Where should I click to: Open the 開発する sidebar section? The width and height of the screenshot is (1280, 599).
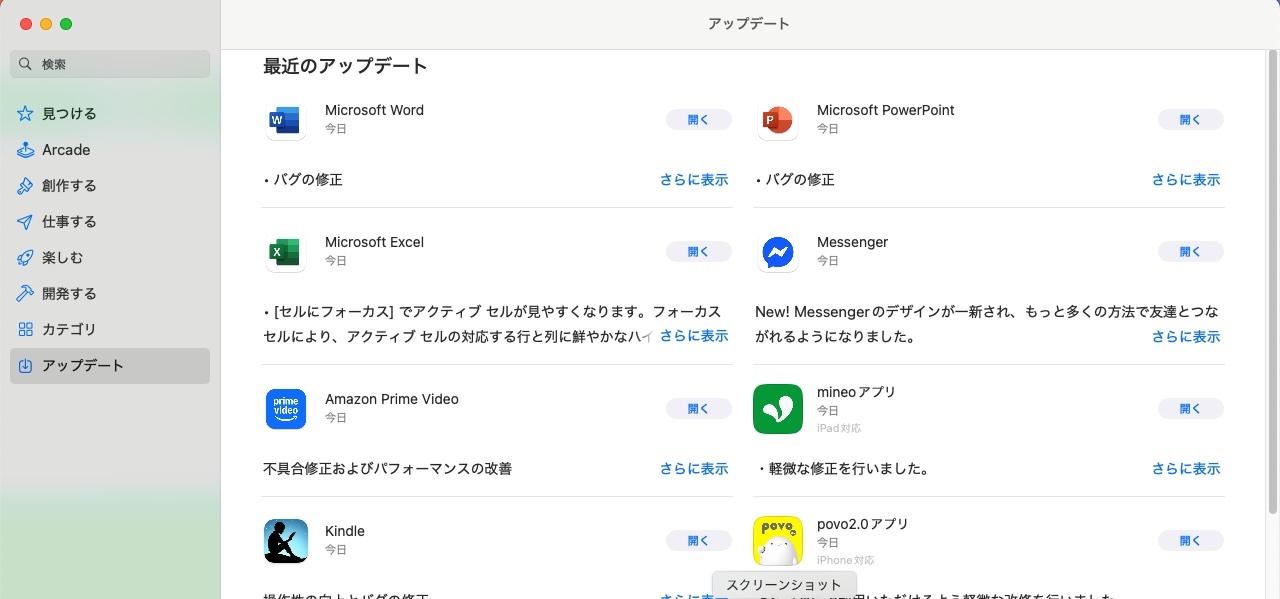point(69,293)
